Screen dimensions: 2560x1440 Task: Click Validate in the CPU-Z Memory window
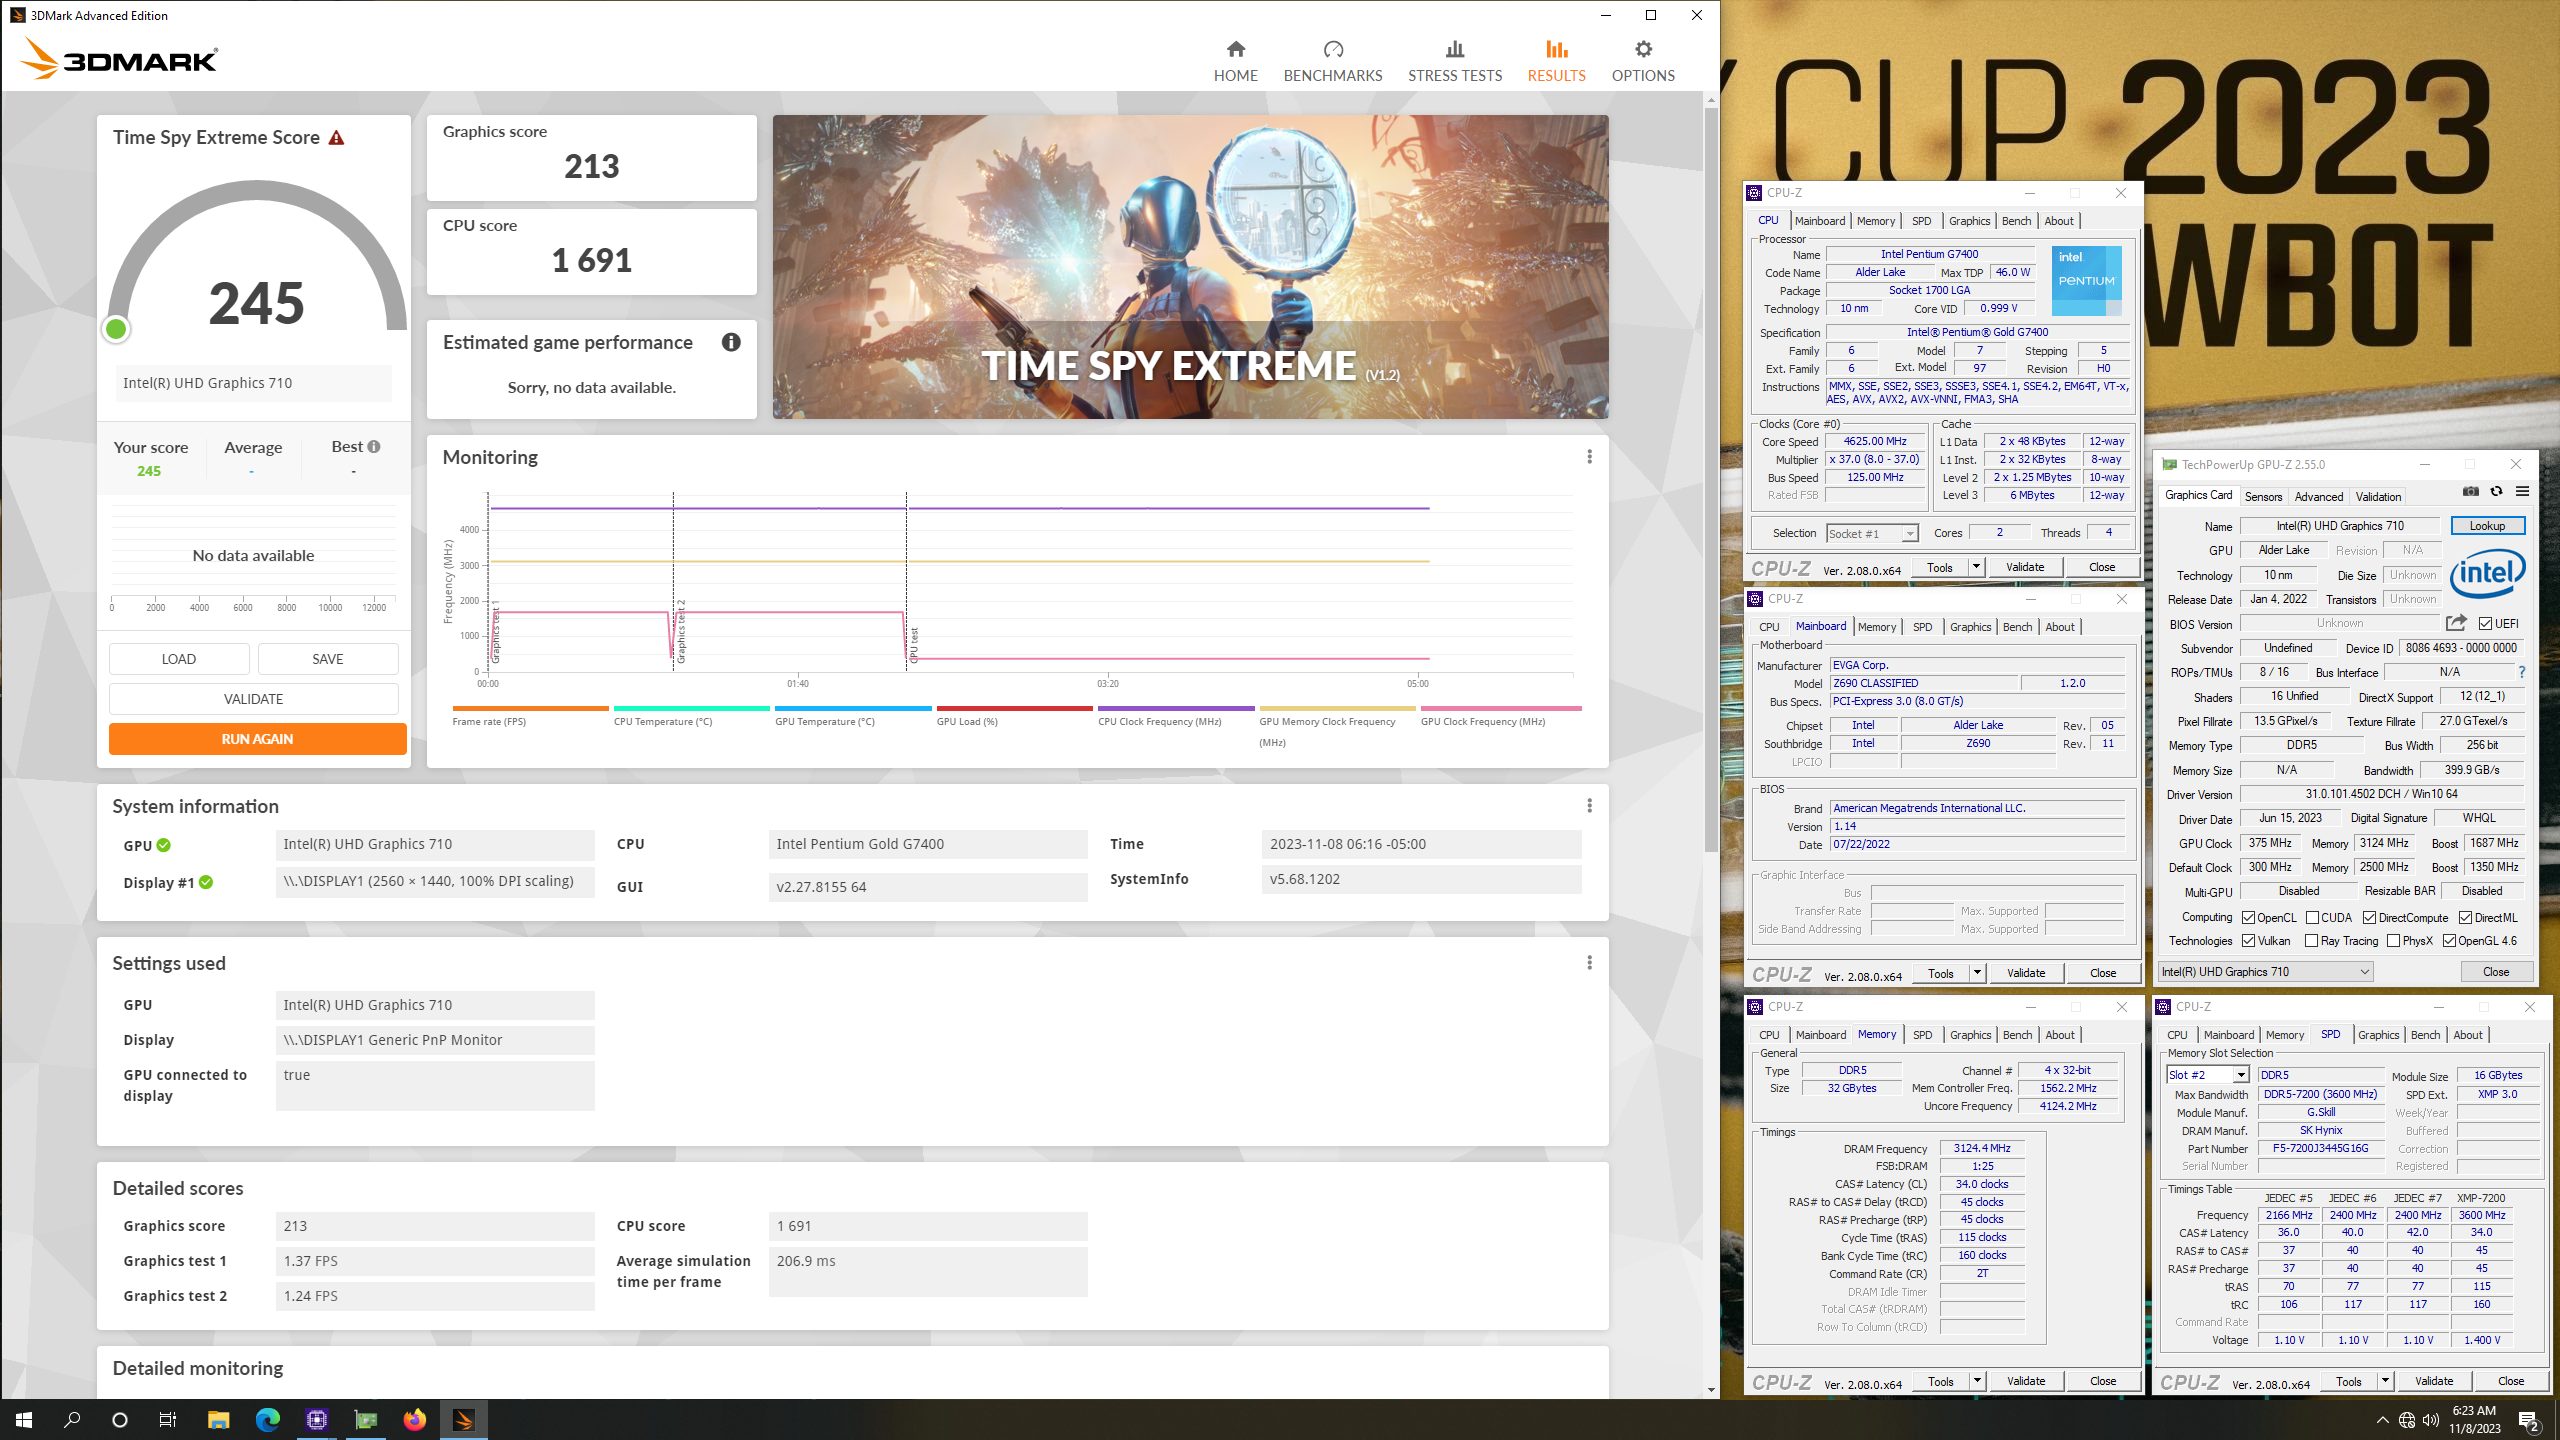point(2025,1381)
